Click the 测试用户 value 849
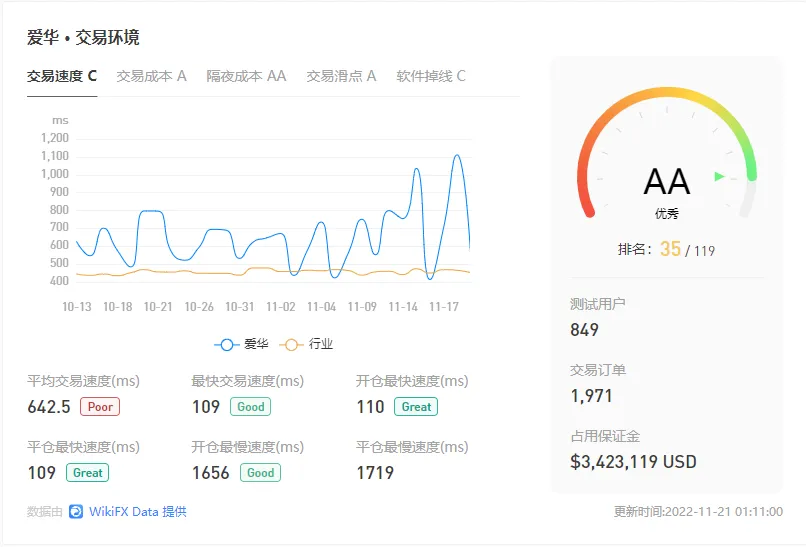 [584, 330]
